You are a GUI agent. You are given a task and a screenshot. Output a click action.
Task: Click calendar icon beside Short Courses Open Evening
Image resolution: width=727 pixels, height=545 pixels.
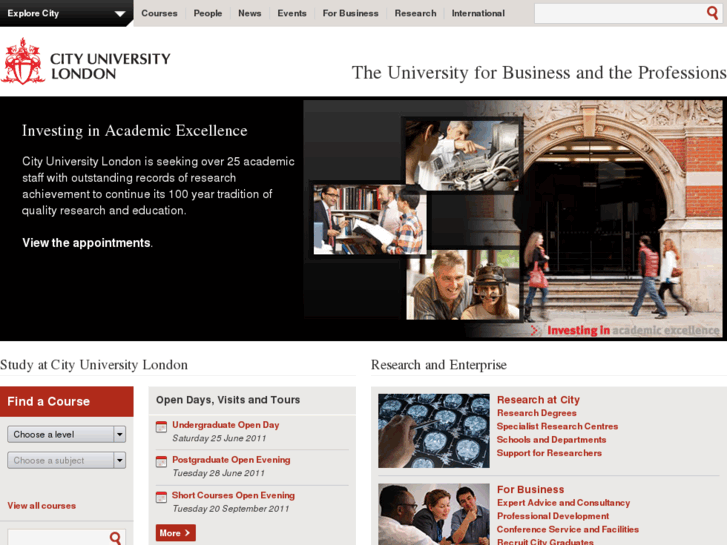click(x=161, y=497)
